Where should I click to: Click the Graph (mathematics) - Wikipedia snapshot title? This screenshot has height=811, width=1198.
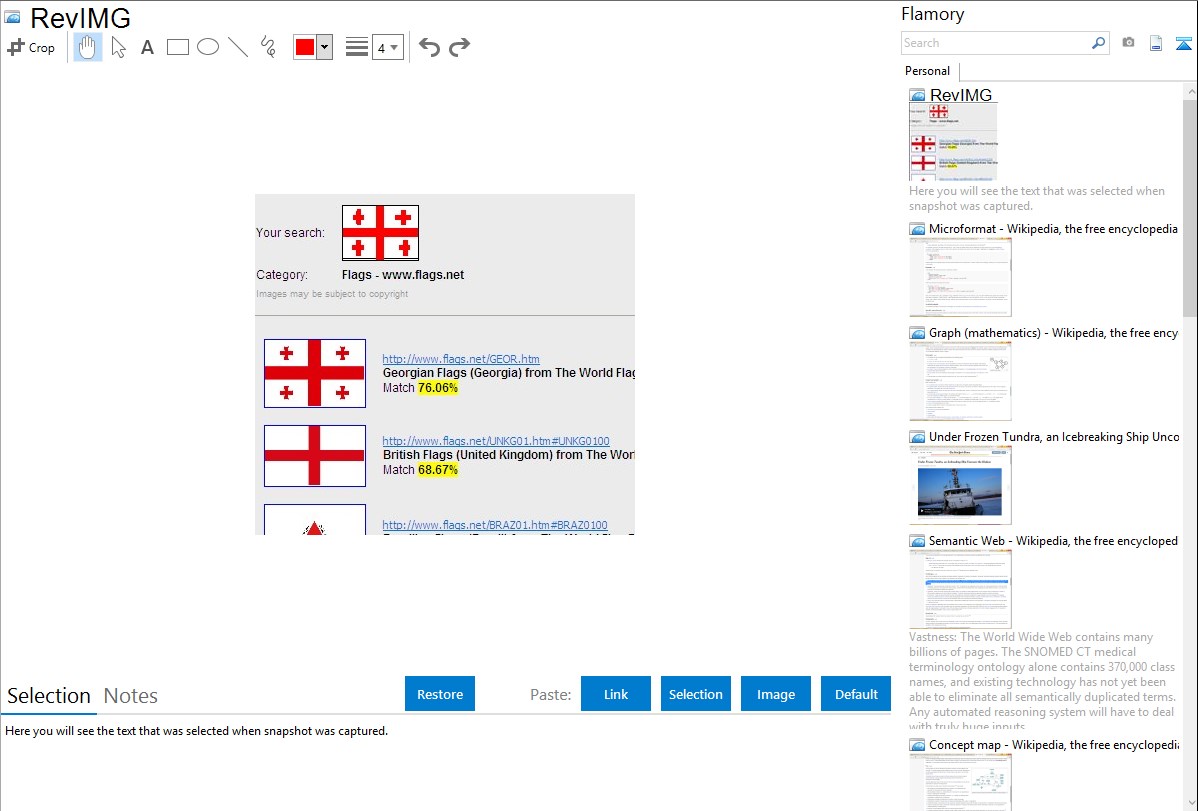pos(1054,333)
